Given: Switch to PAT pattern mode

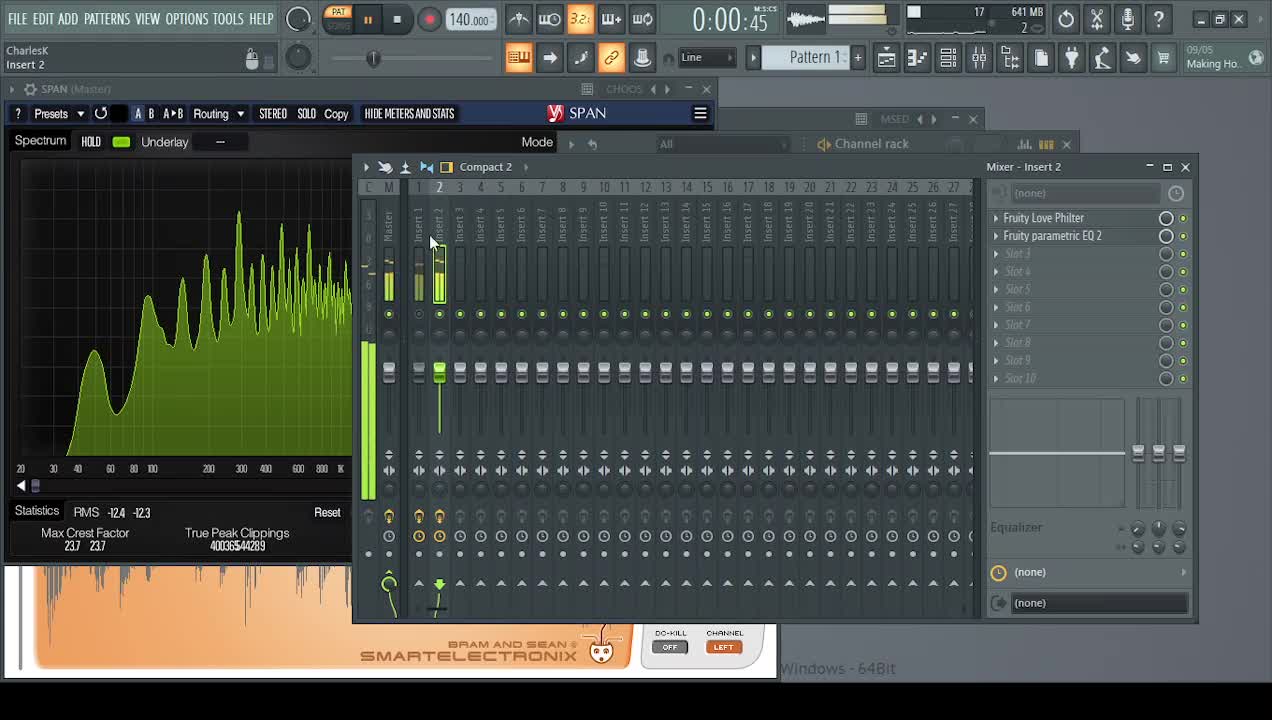Looking at the screenshot, I should (338, 13).
